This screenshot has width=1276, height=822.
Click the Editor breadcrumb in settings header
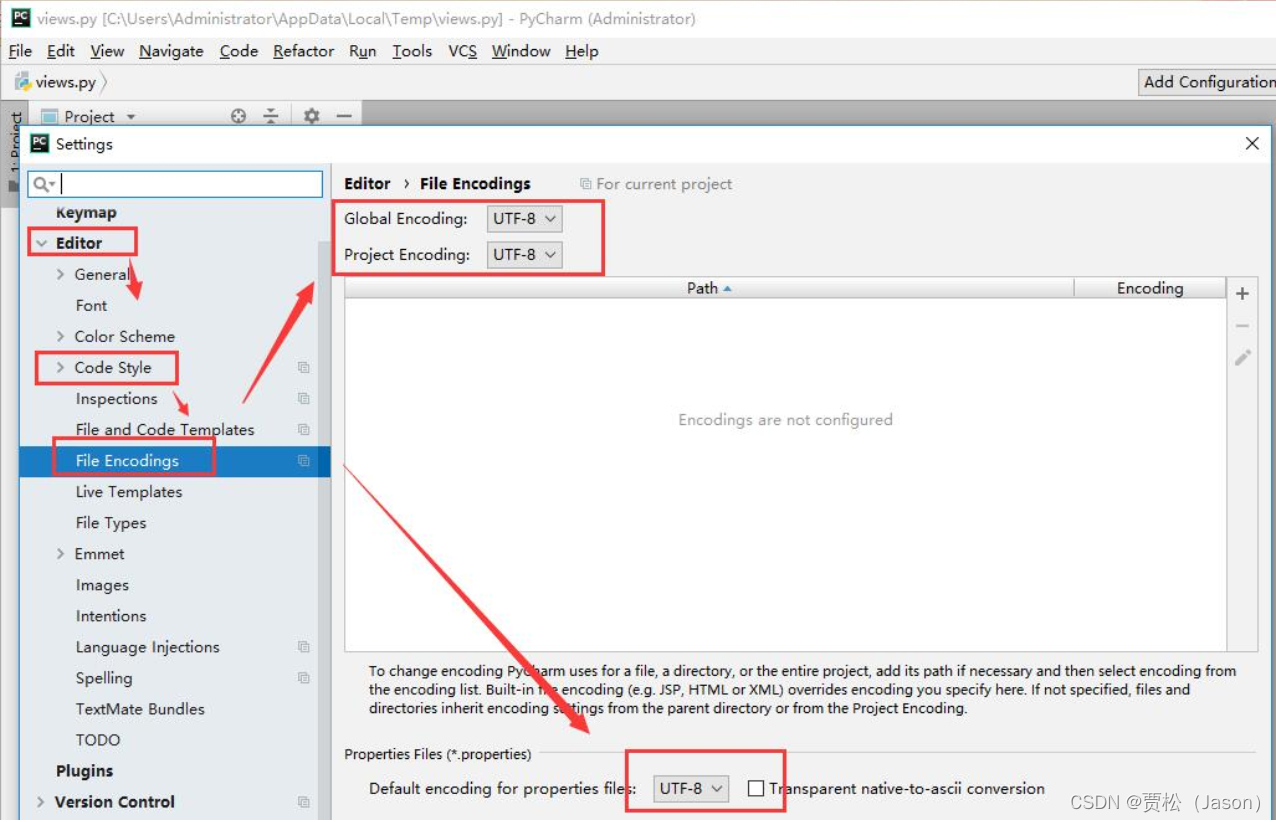point(367,184)
